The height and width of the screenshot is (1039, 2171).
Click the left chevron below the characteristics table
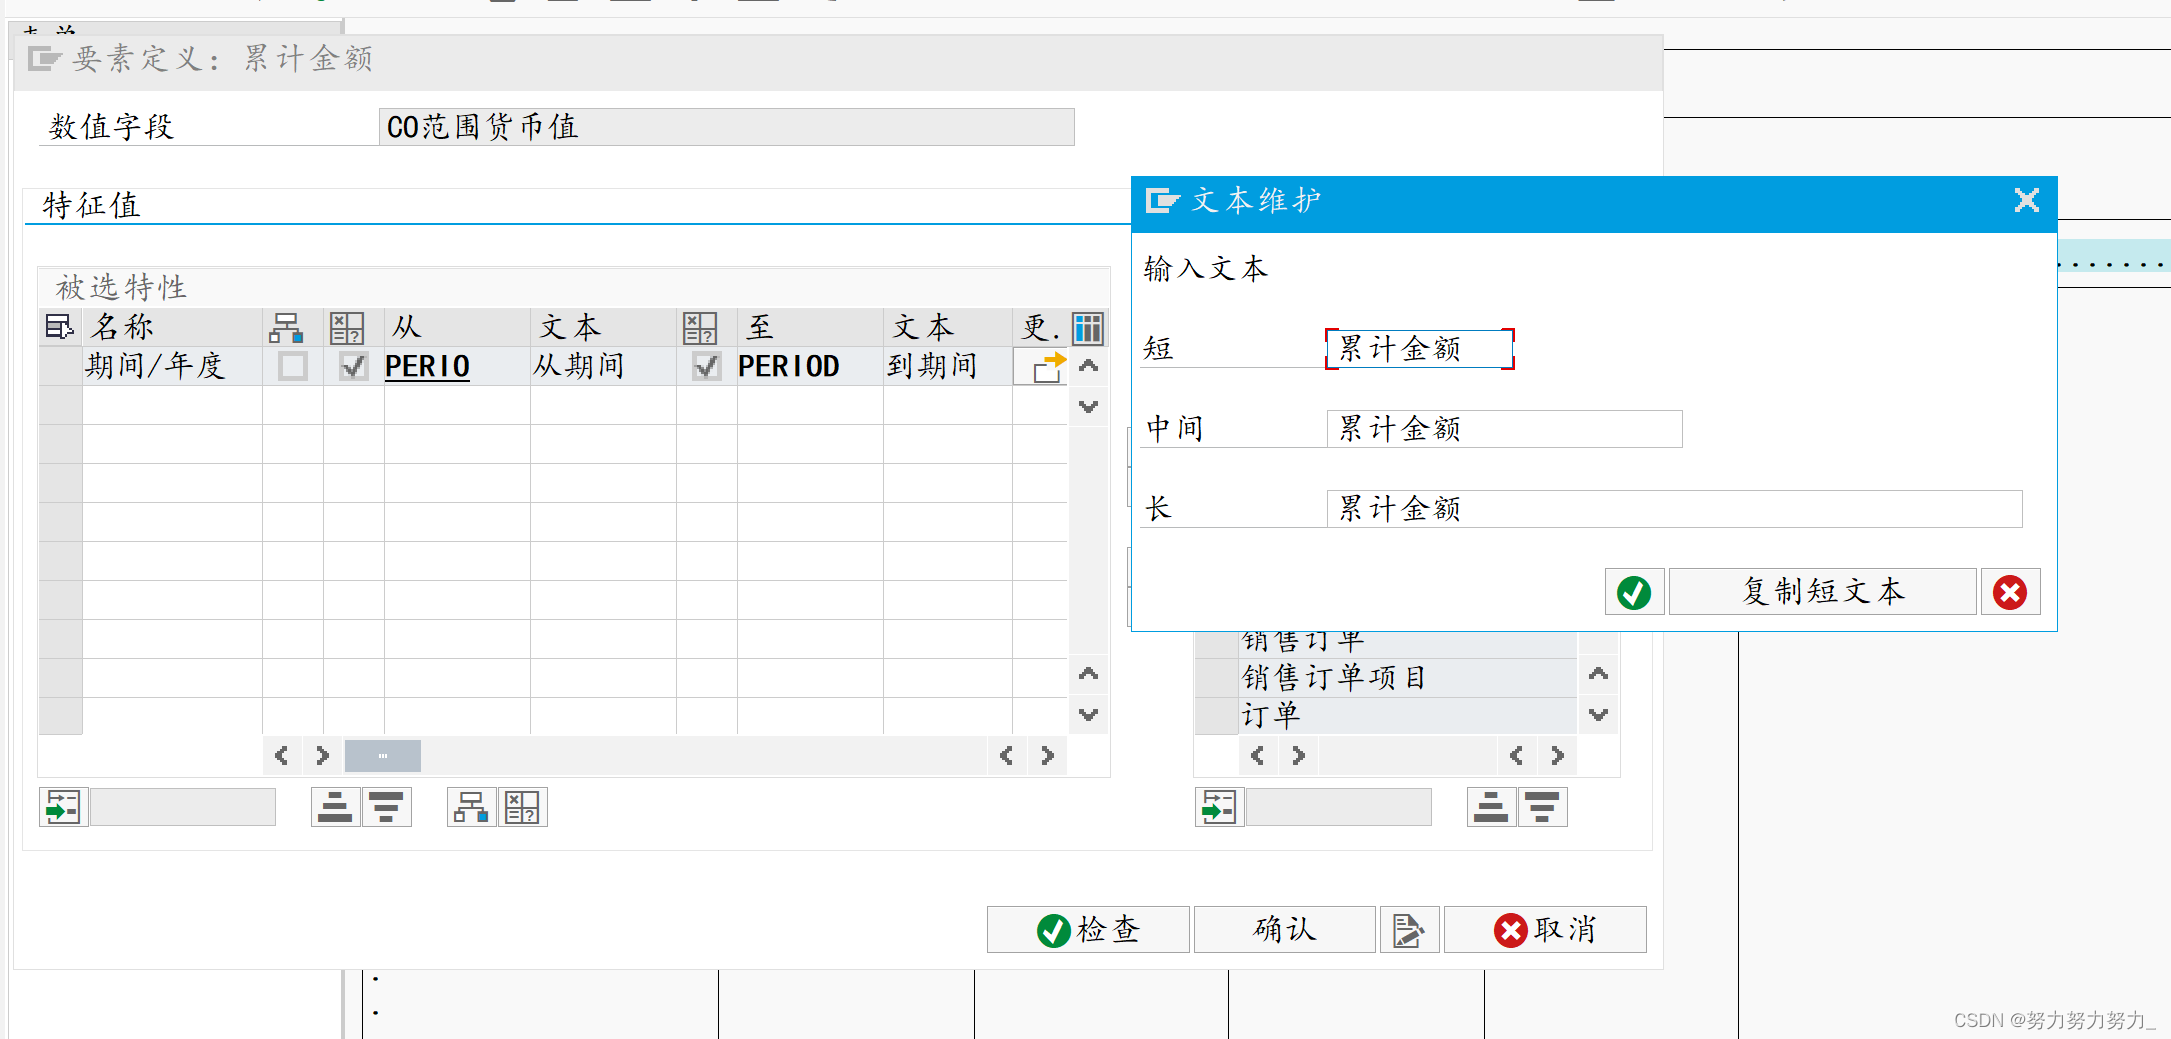click(x=281, y=755)
